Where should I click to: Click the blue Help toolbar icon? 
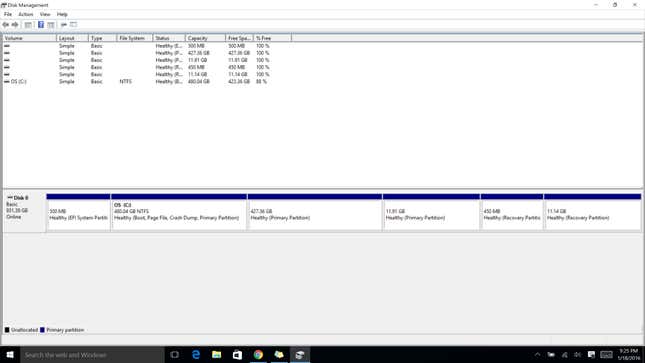(41, 25)
